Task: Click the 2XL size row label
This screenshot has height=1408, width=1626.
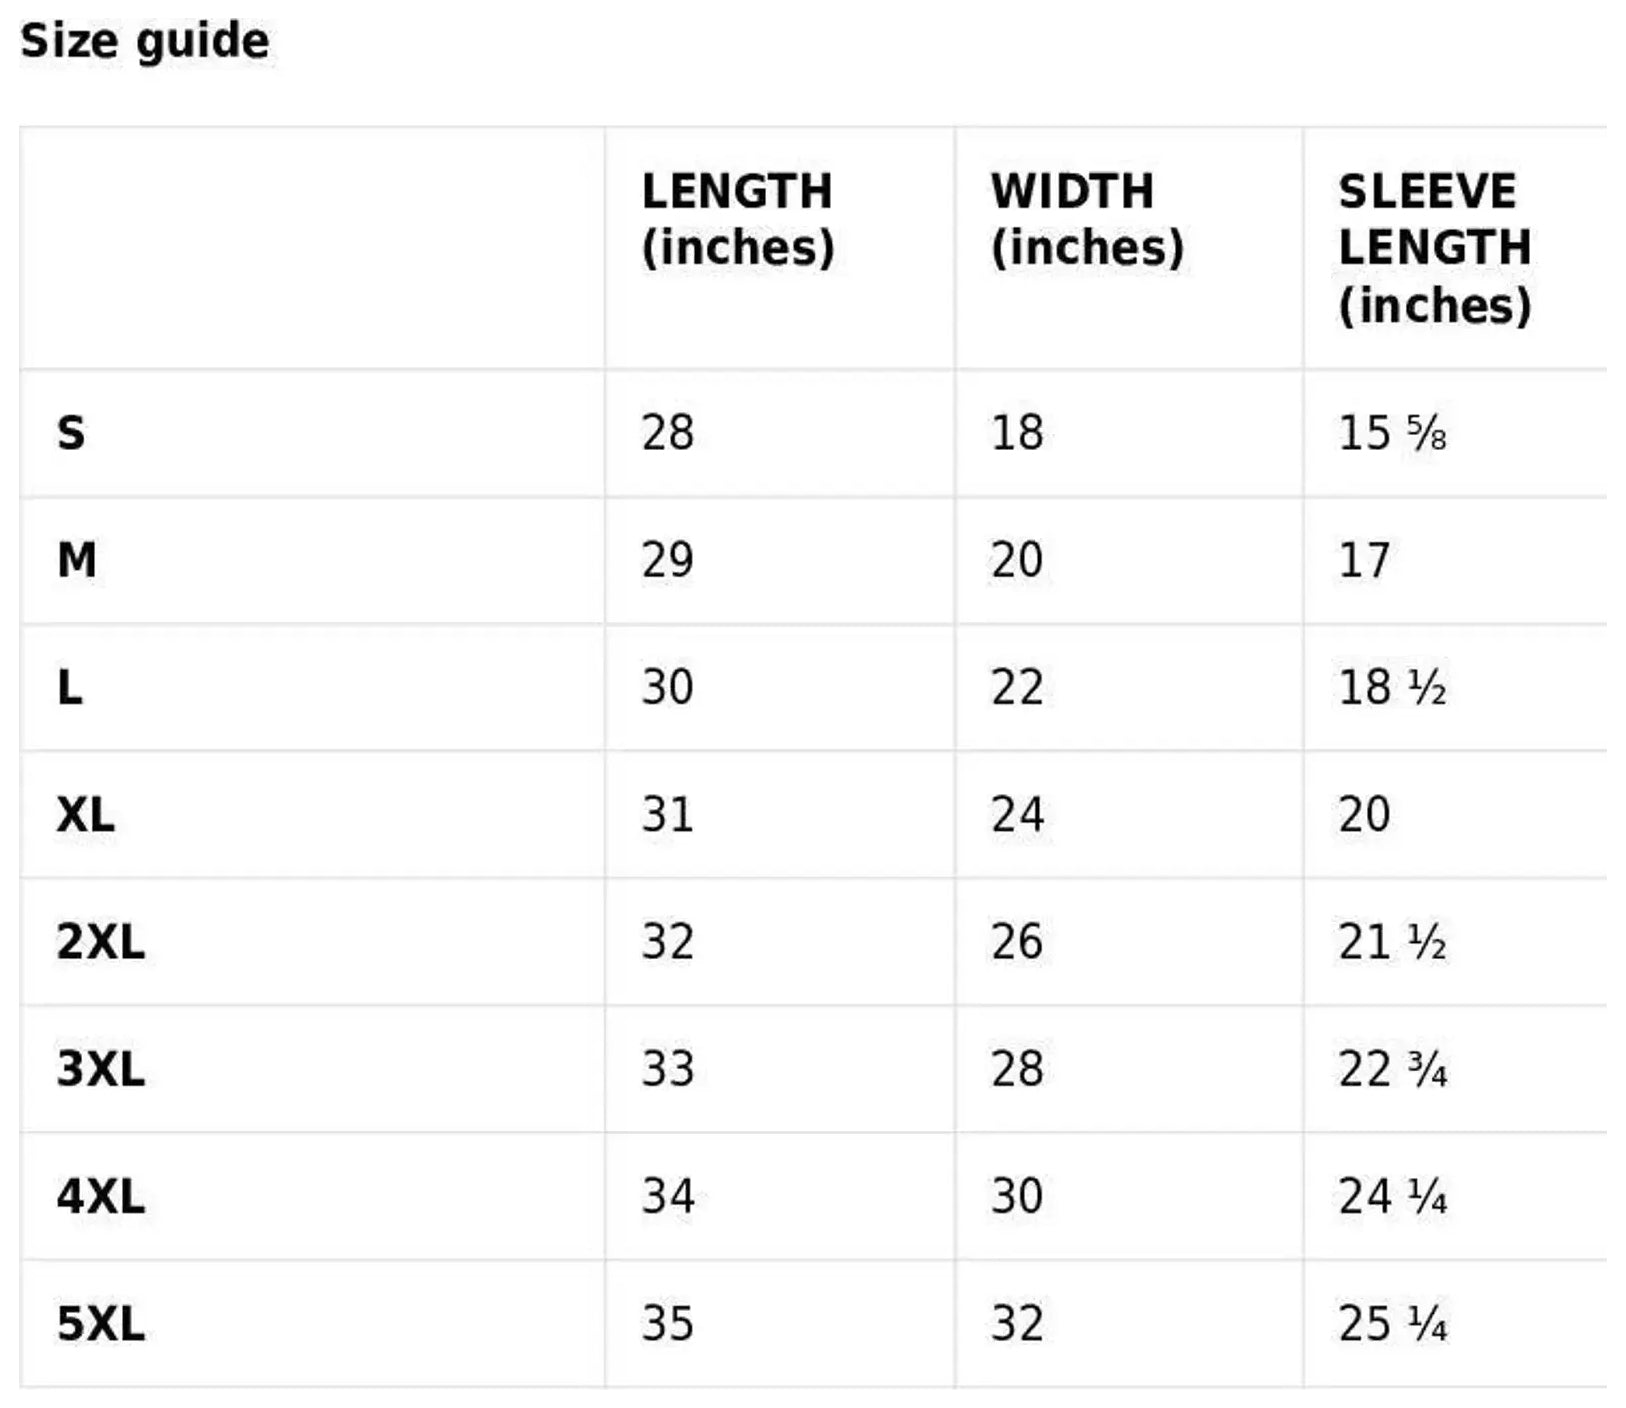Action: 100,942
